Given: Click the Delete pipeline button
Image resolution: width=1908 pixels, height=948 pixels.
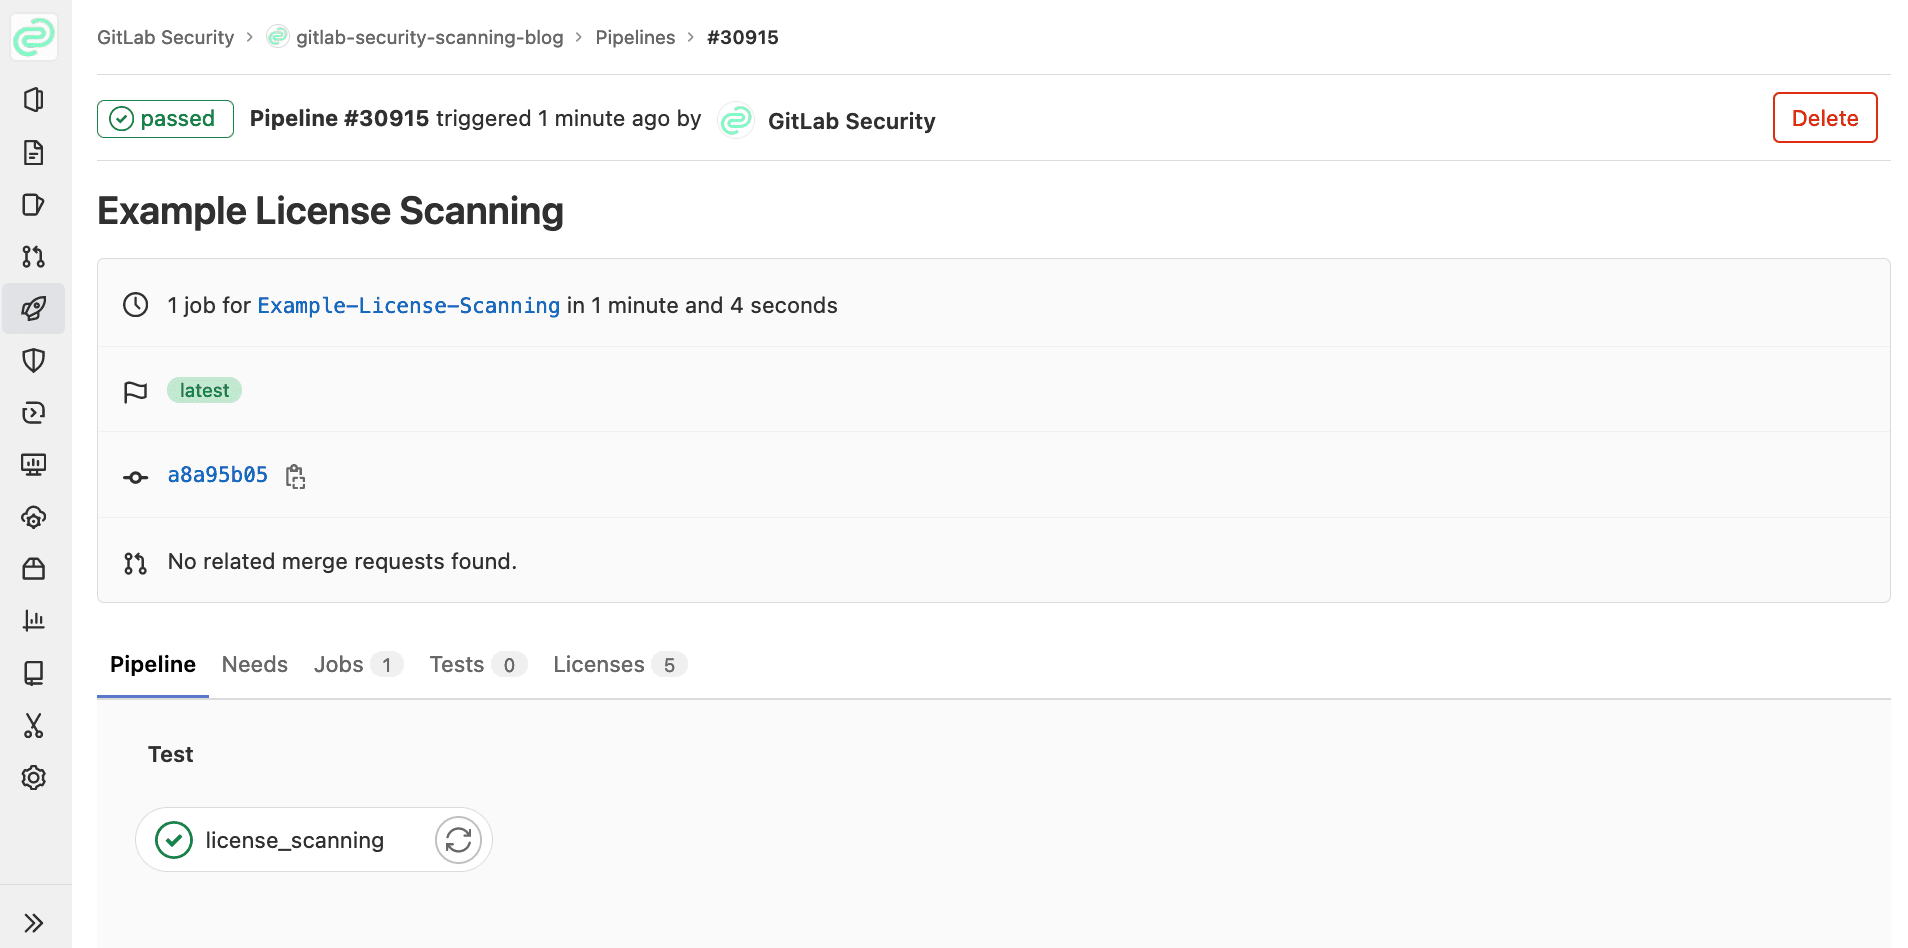Looking at the screenshot, I should click(x=1824, y=118).
